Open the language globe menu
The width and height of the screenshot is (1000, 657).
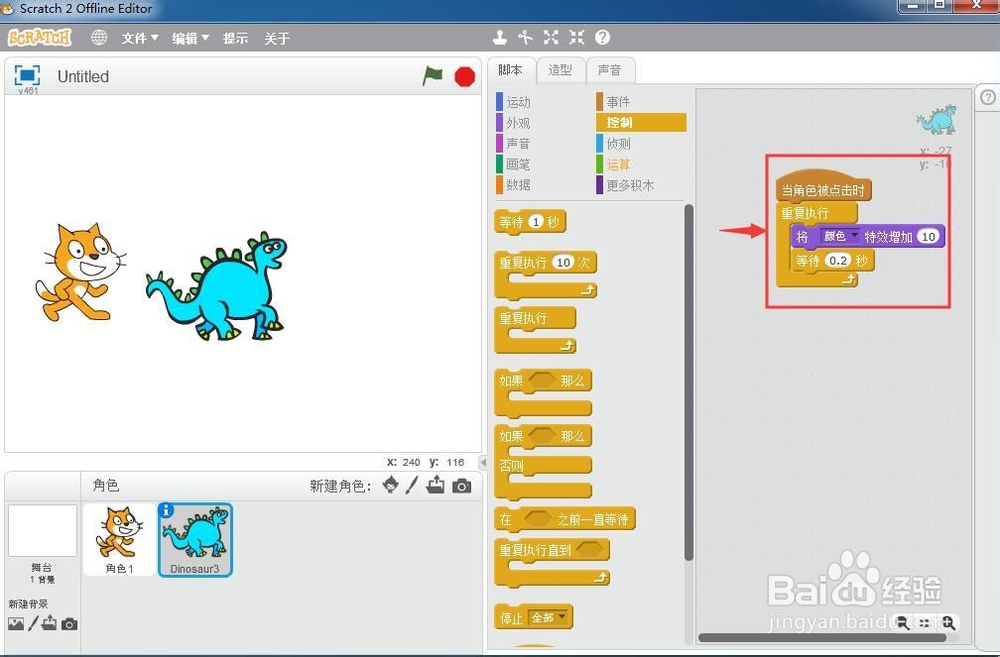tap(99, 38)
